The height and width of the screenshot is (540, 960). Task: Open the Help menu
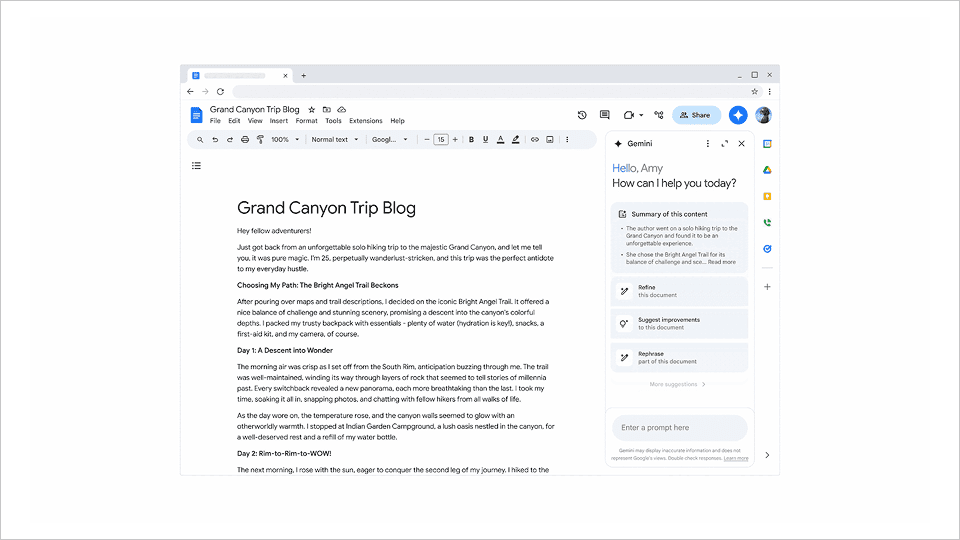[x=397, y=121]
